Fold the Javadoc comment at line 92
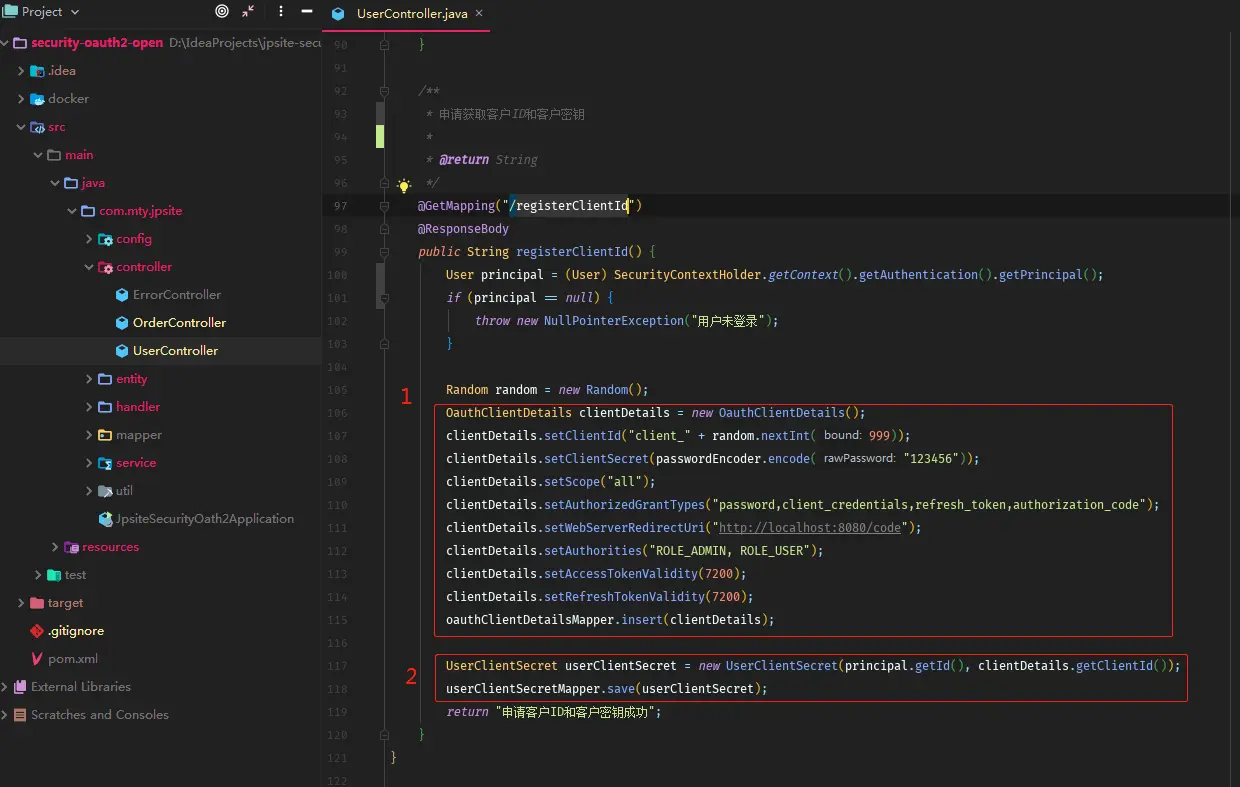 [x=384, y=91]
